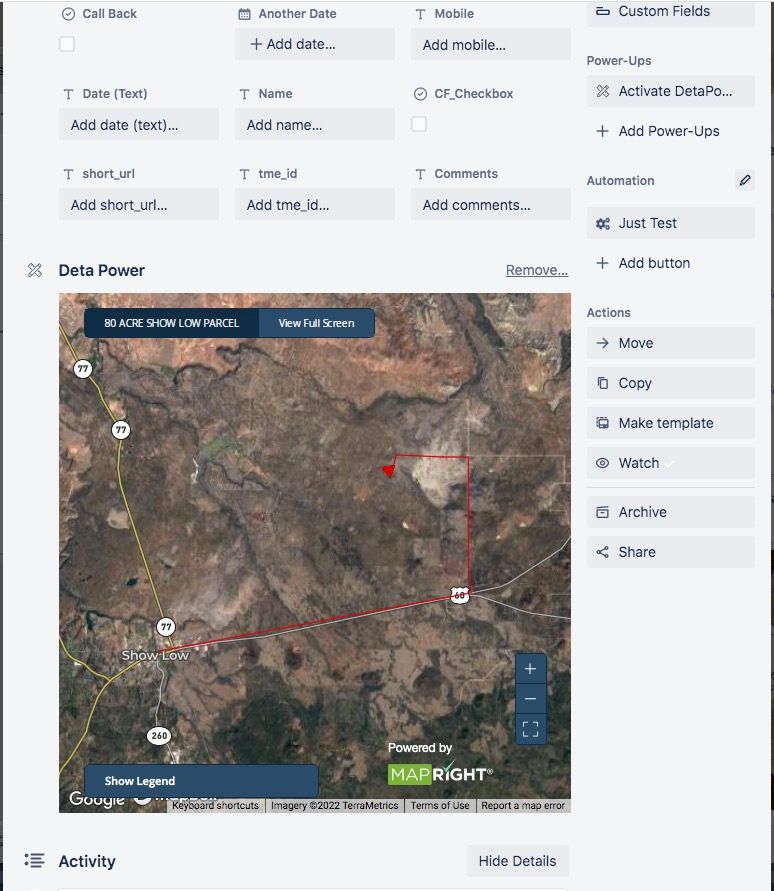This screenshot has width=774, height=891.
Task: Run the Just Test automation button
Action: [x=671, y=223]
